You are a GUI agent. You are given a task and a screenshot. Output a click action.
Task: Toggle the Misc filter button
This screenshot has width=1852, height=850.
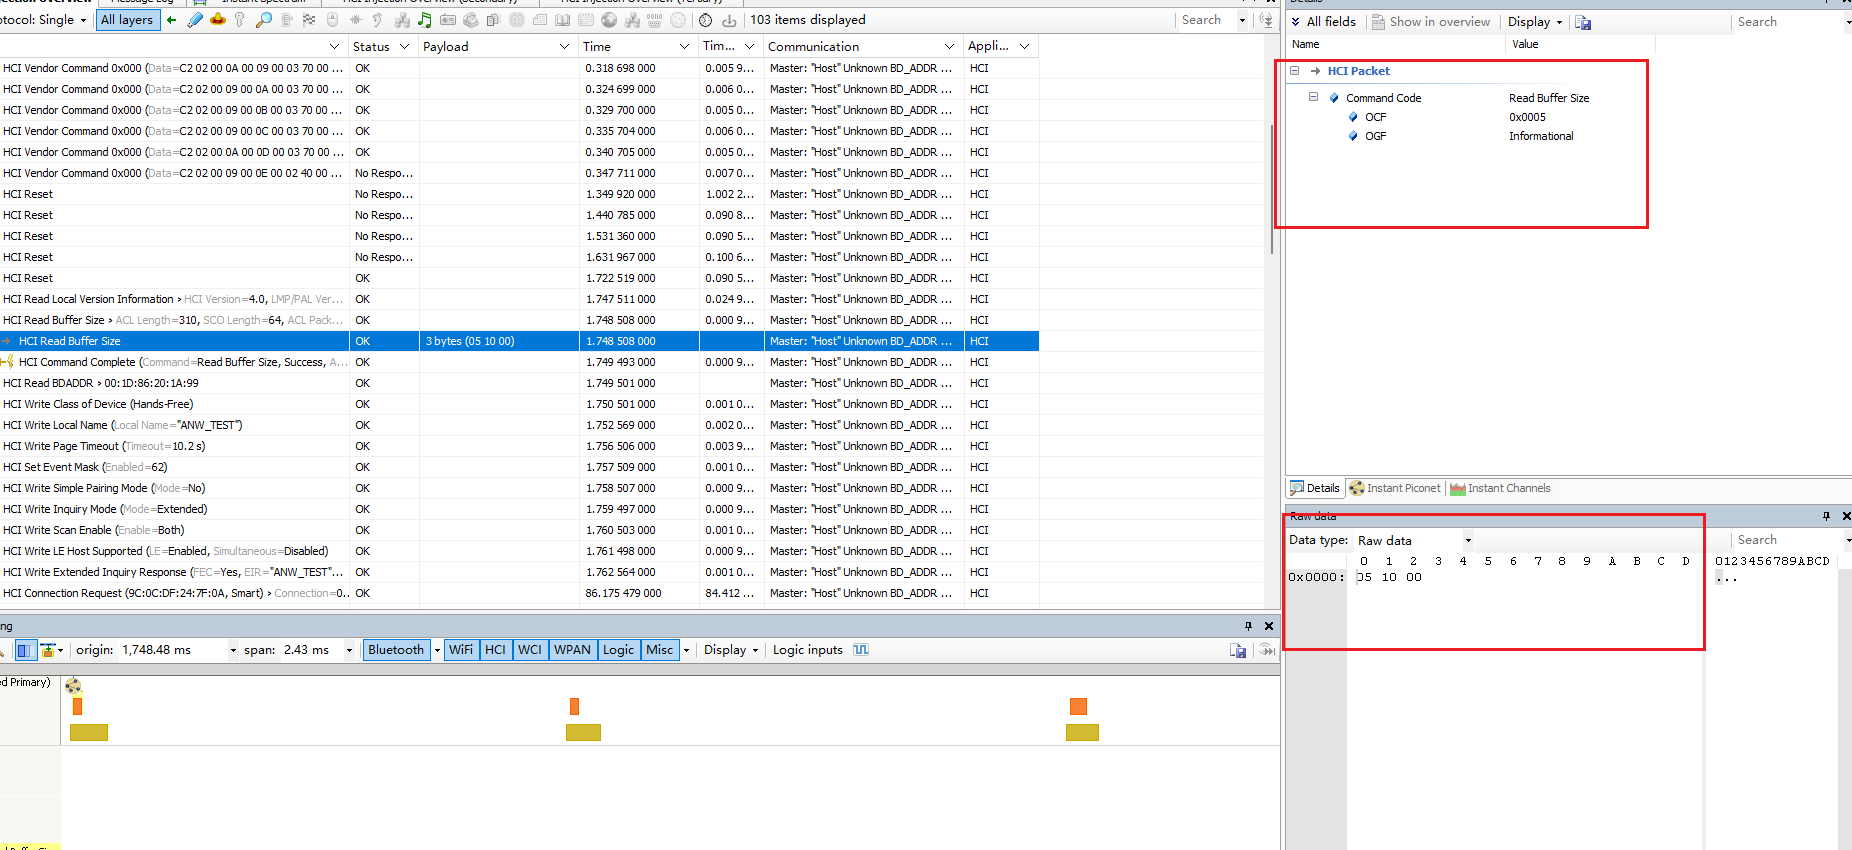(x=660, y=650)
